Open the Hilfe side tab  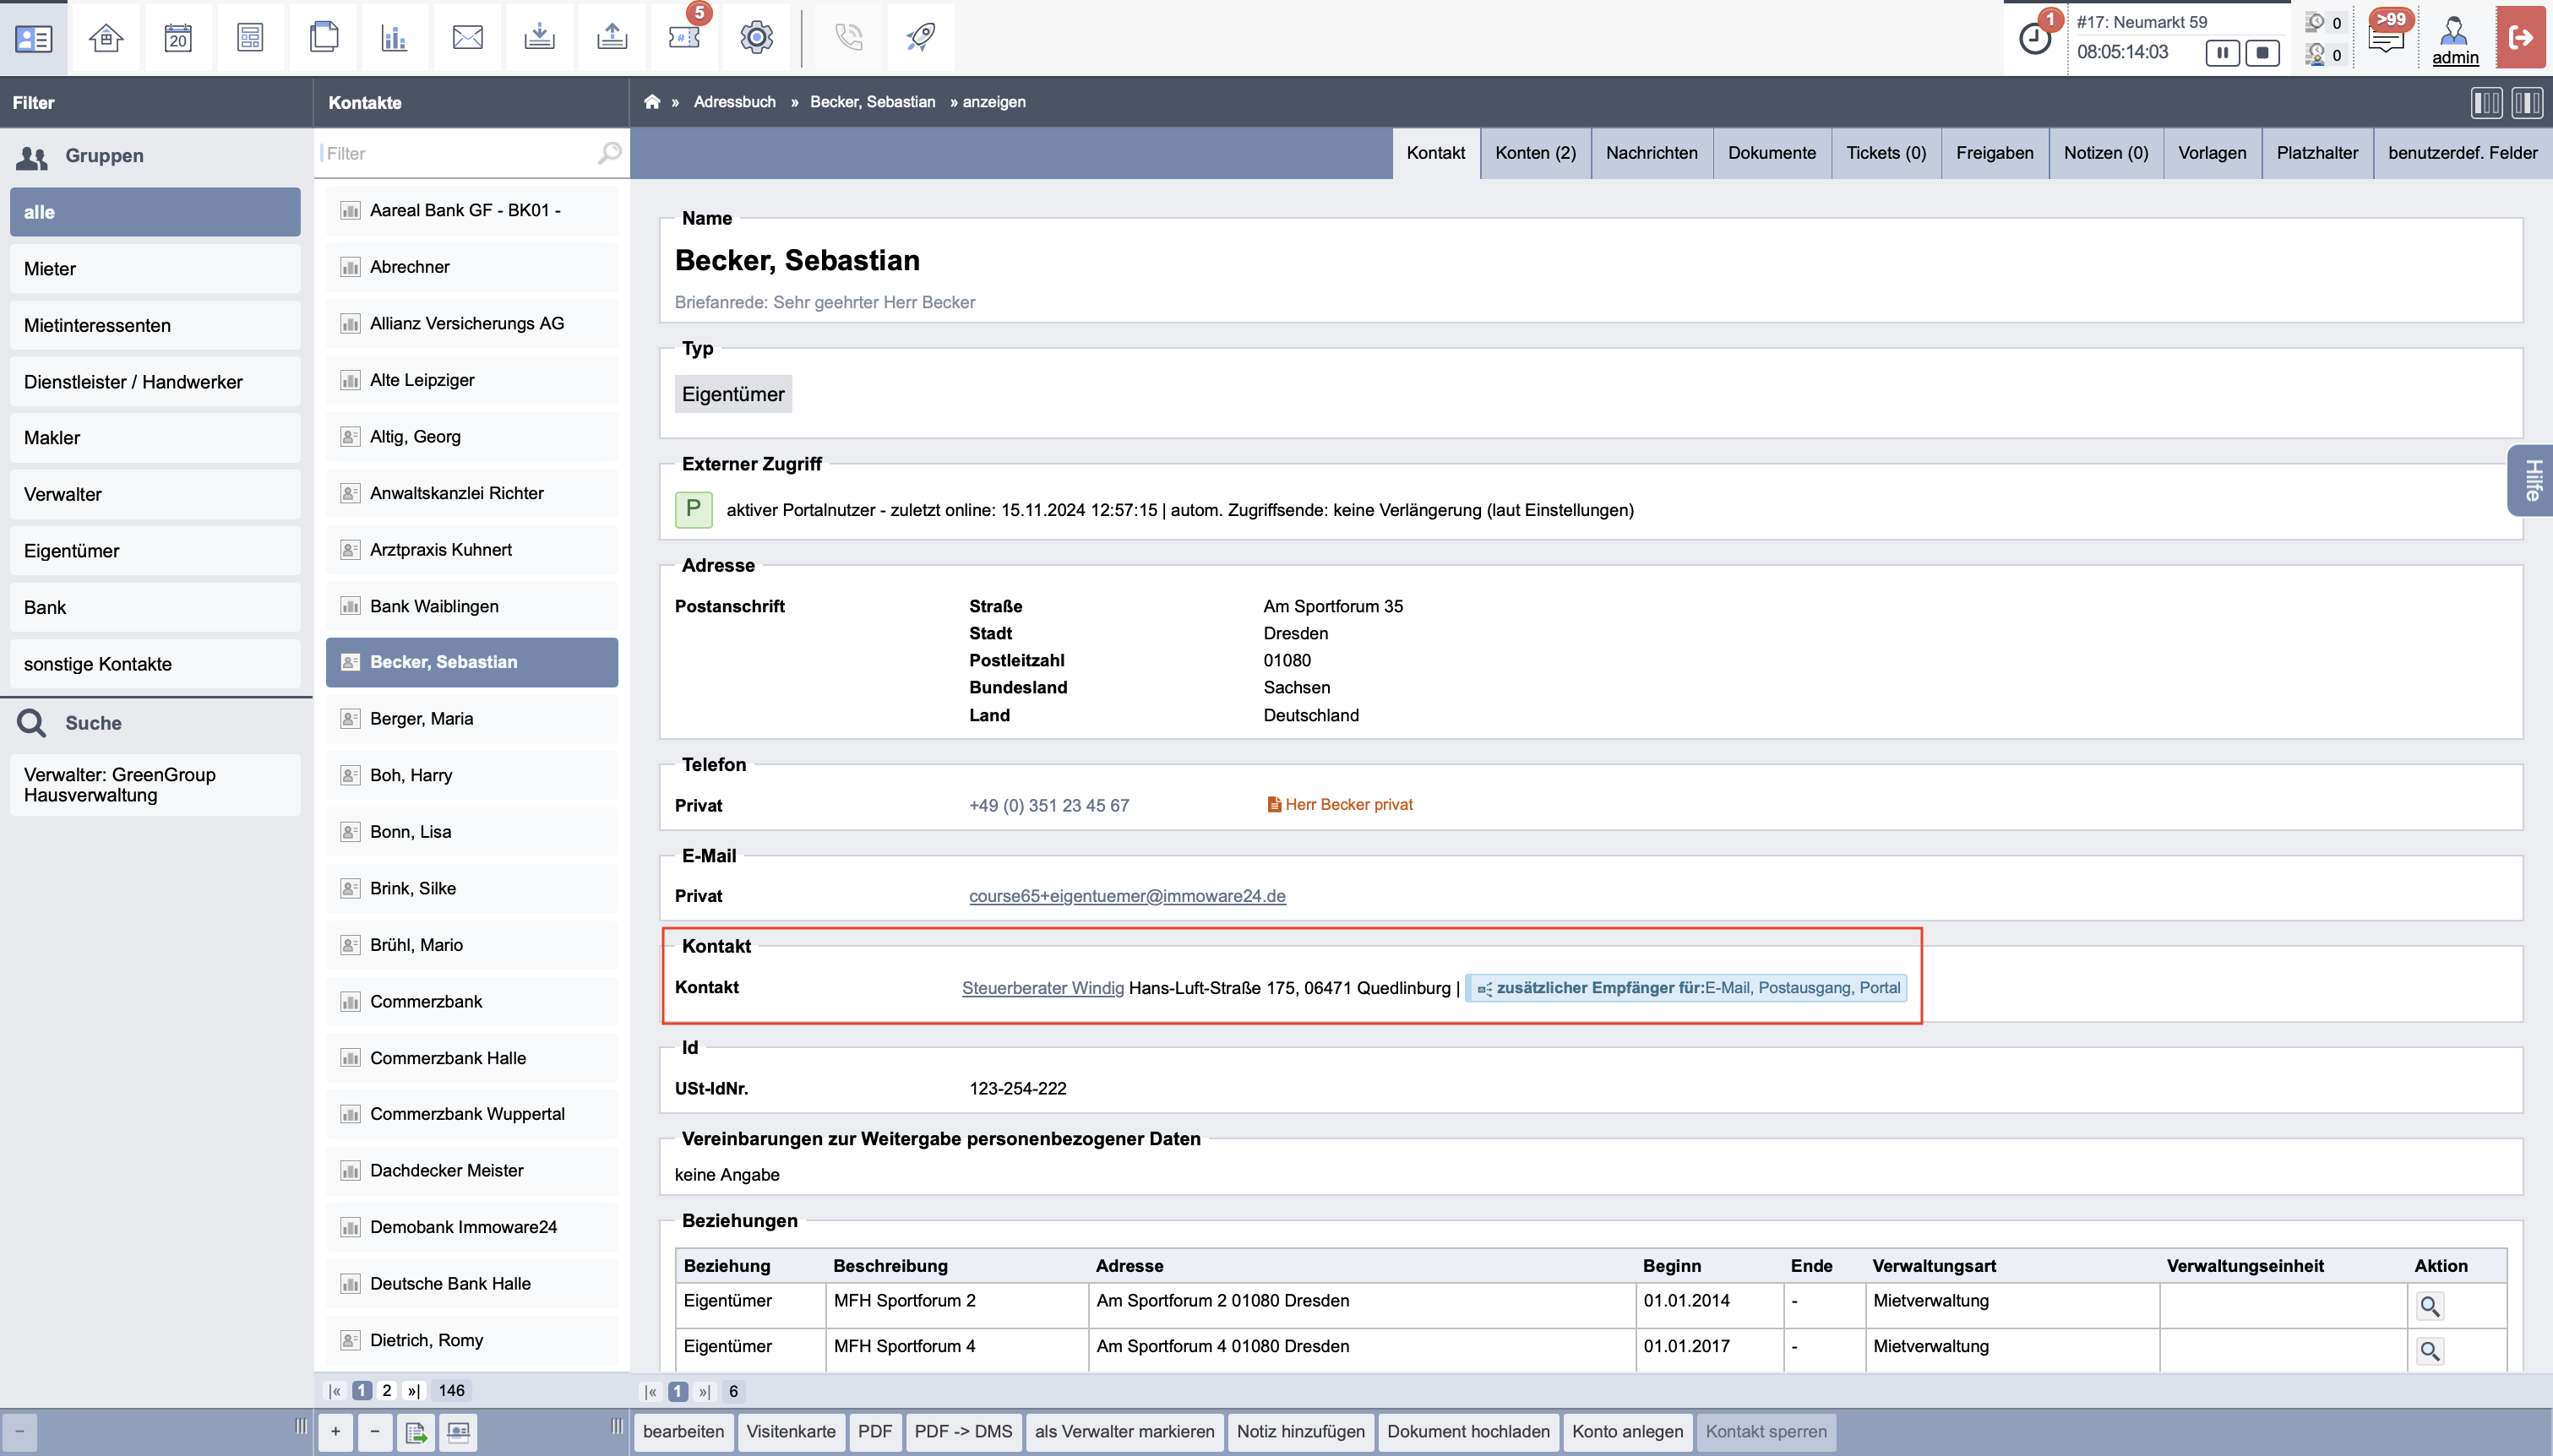click(2532, 480)
